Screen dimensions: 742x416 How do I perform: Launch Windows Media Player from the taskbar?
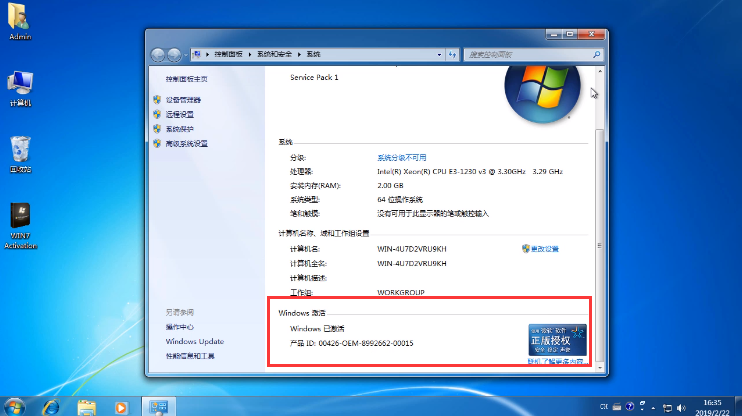click(x=121, y=407)
